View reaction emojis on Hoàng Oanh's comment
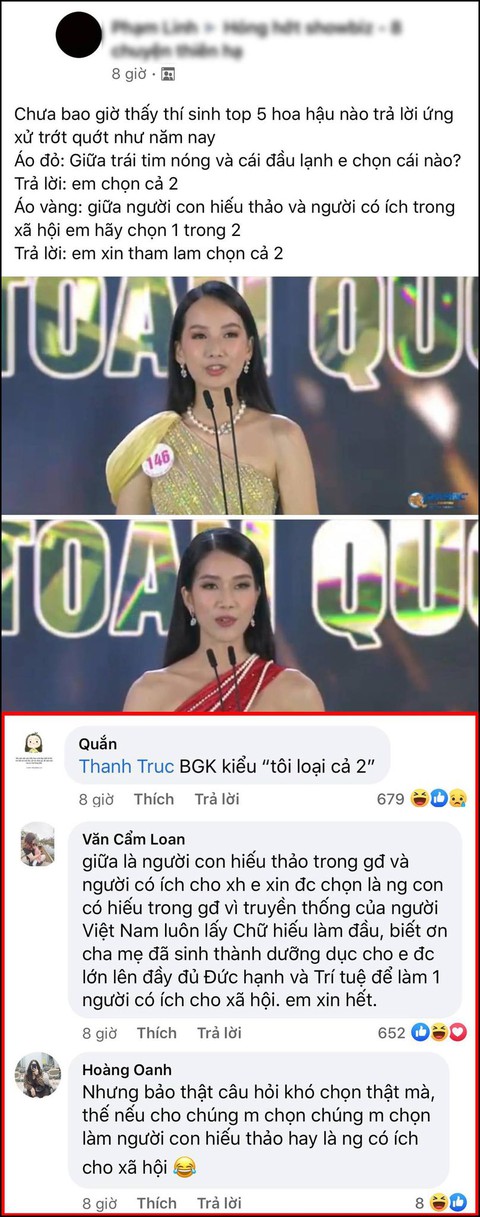 pyautogui.click(x=448, y=1202)
